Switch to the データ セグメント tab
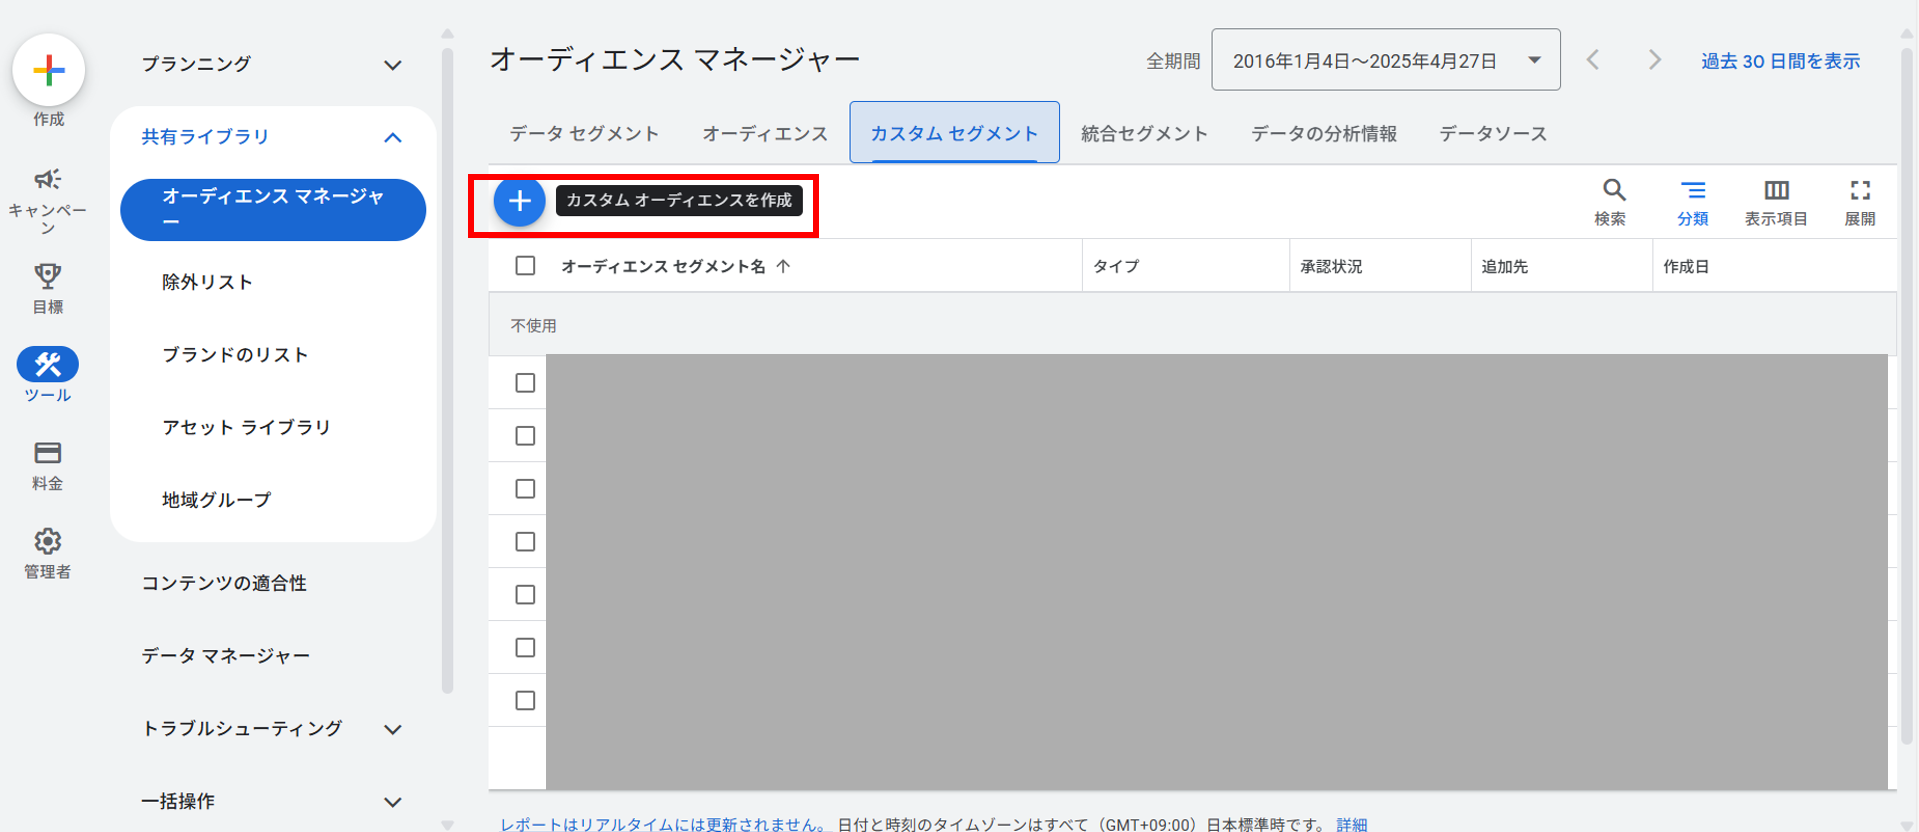1919x832 pixels. [584, 133]
